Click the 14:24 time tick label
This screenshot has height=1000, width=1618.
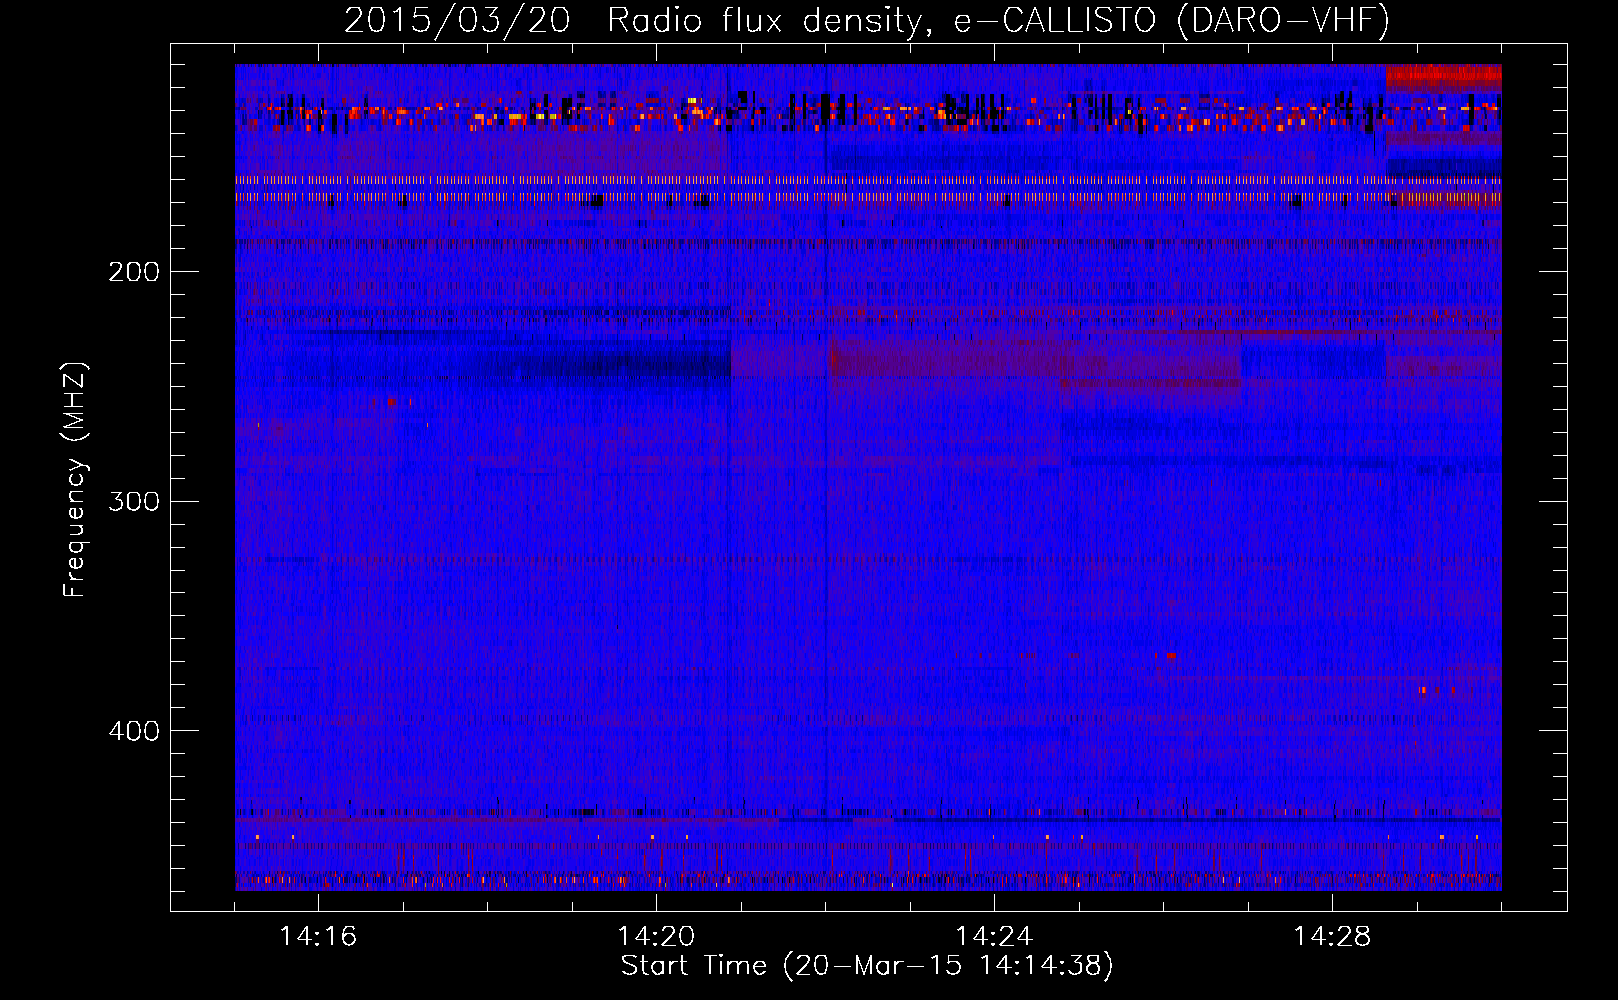[x=994, y=936]
